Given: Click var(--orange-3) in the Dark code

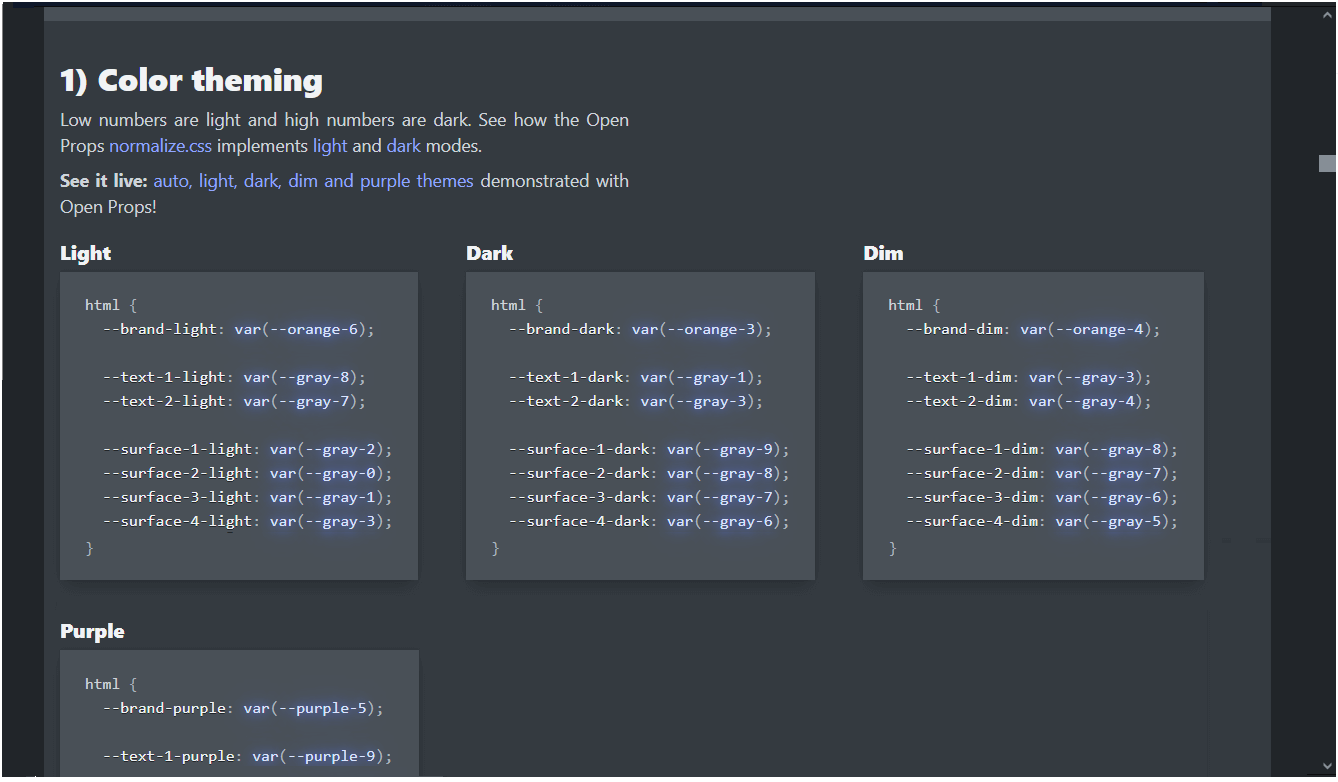Looking at the screenshot, I should [702, 329].
